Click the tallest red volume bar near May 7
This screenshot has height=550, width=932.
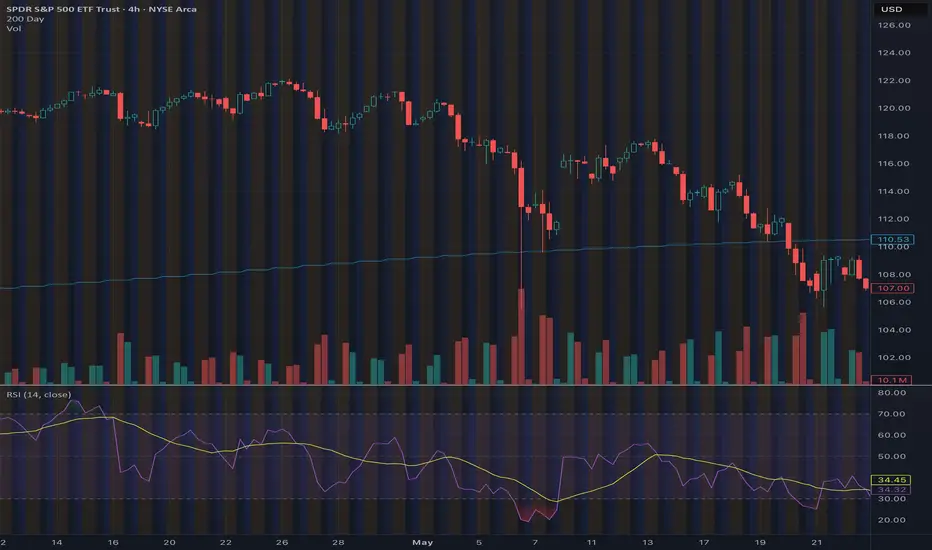(x=521, y=337)
